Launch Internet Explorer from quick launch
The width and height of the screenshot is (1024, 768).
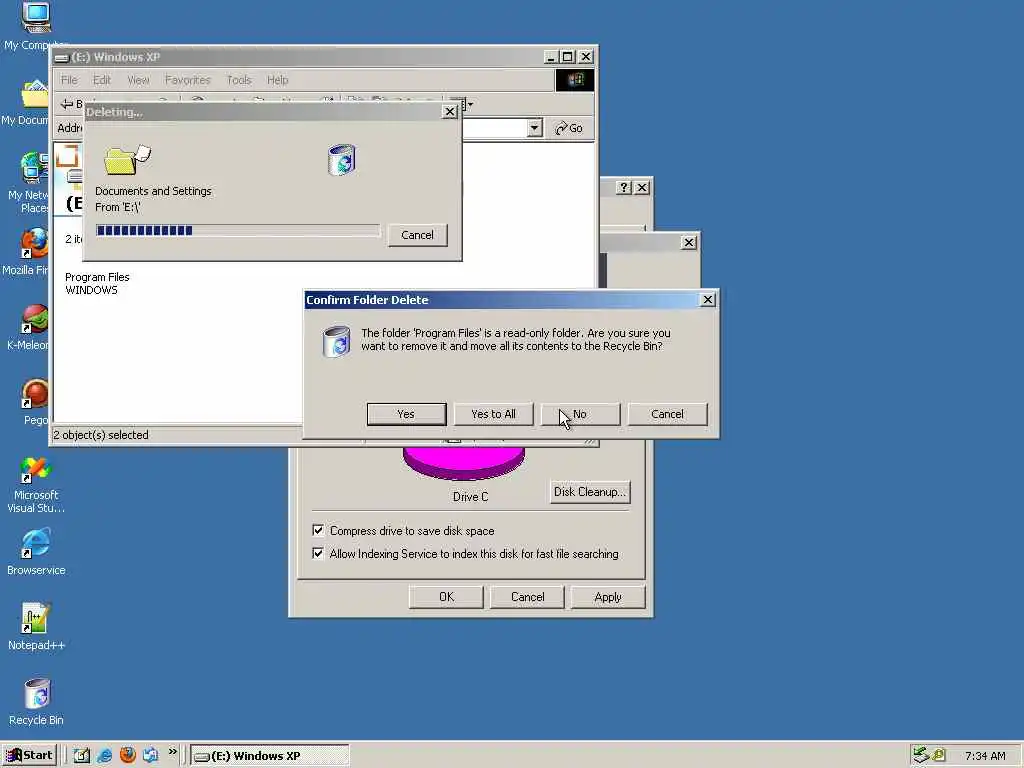coord(104,756)
